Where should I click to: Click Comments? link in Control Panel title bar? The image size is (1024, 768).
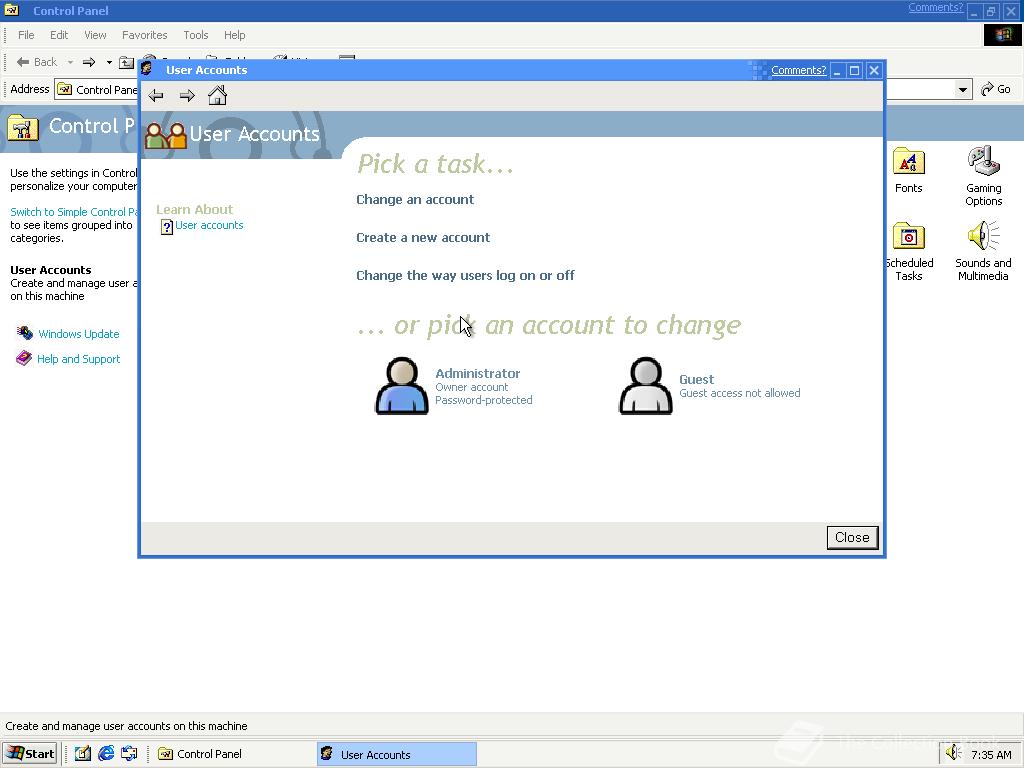(x=935, y=8)
